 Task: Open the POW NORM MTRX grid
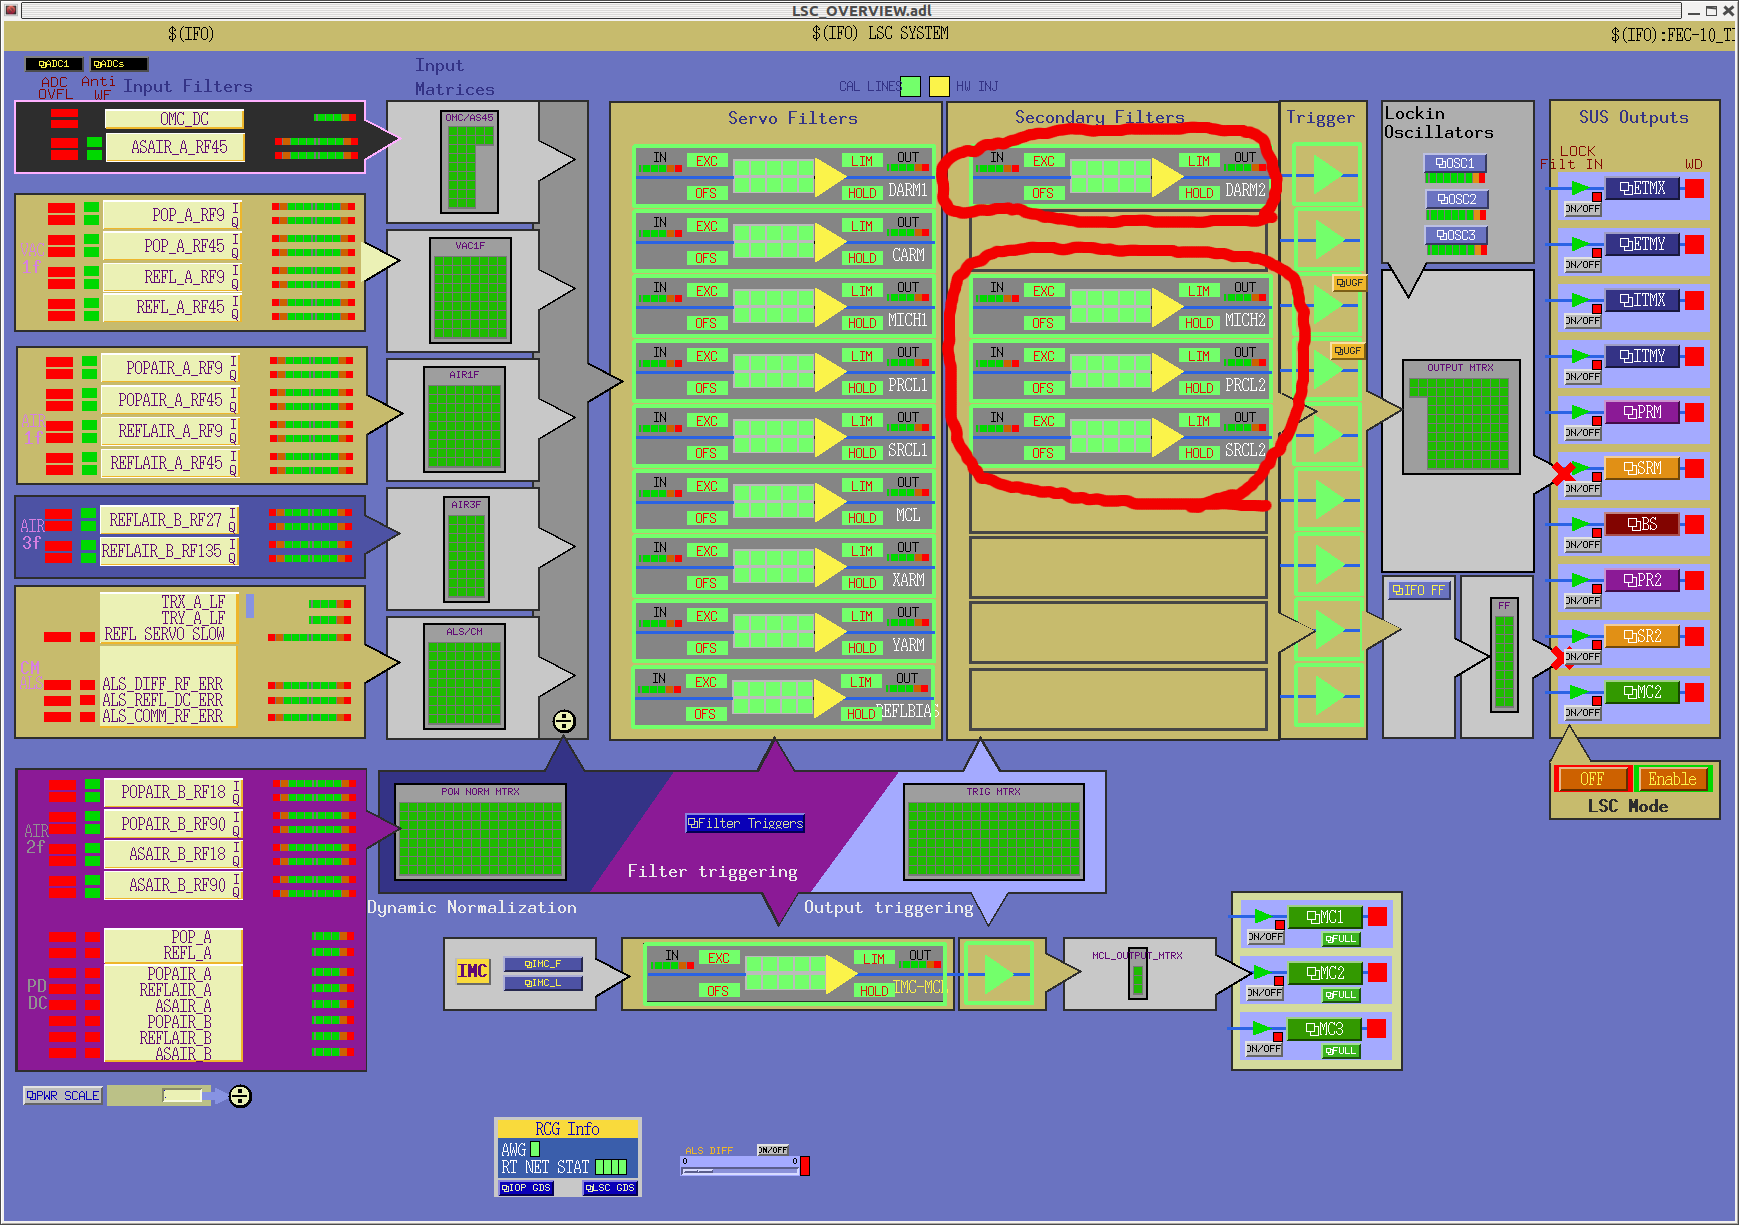480,832
